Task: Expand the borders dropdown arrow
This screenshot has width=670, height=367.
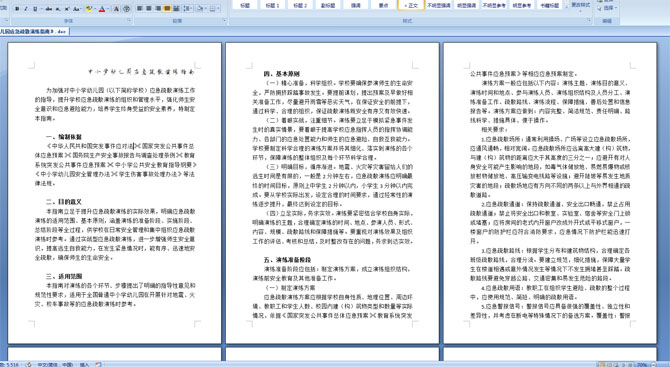Action: (x=219, y=9)
